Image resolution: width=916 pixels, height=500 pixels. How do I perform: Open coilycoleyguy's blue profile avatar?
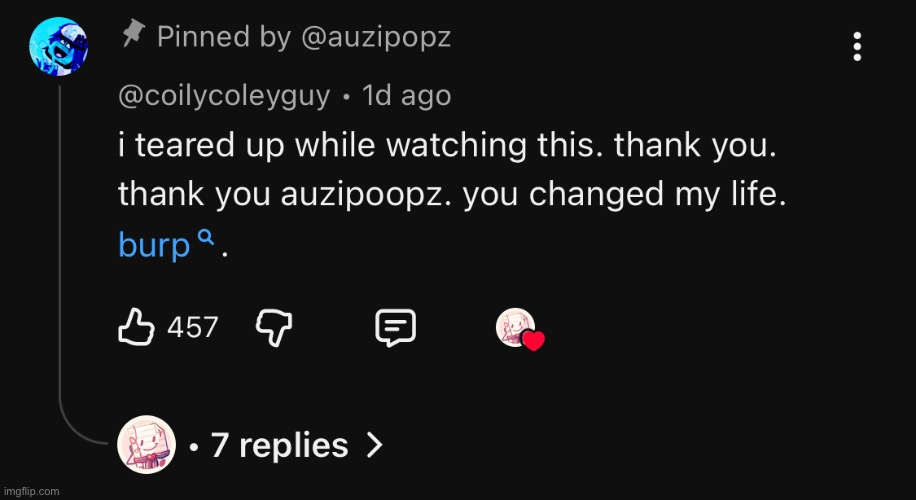pos(59,46)
